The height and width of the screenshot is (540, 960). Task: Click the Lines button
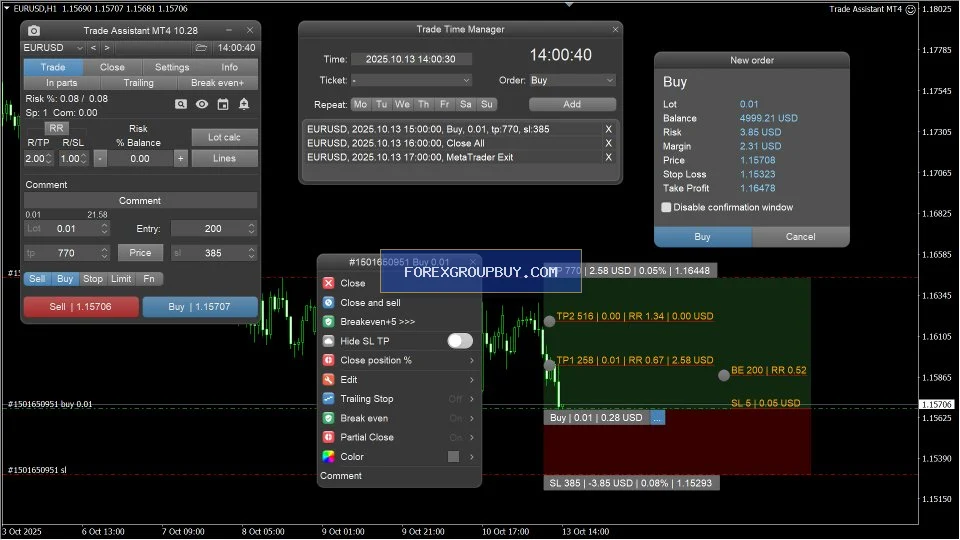tap(224, 159)
